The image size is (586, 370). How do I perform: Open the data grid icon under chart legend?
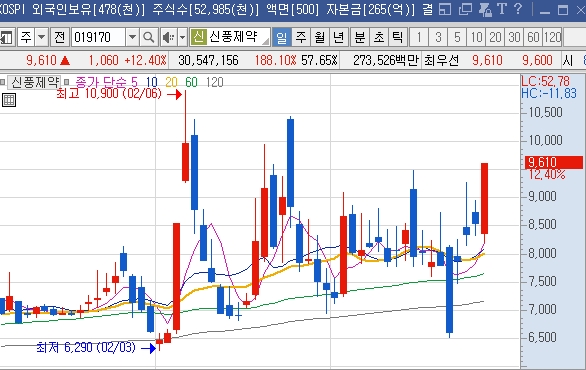9,100
